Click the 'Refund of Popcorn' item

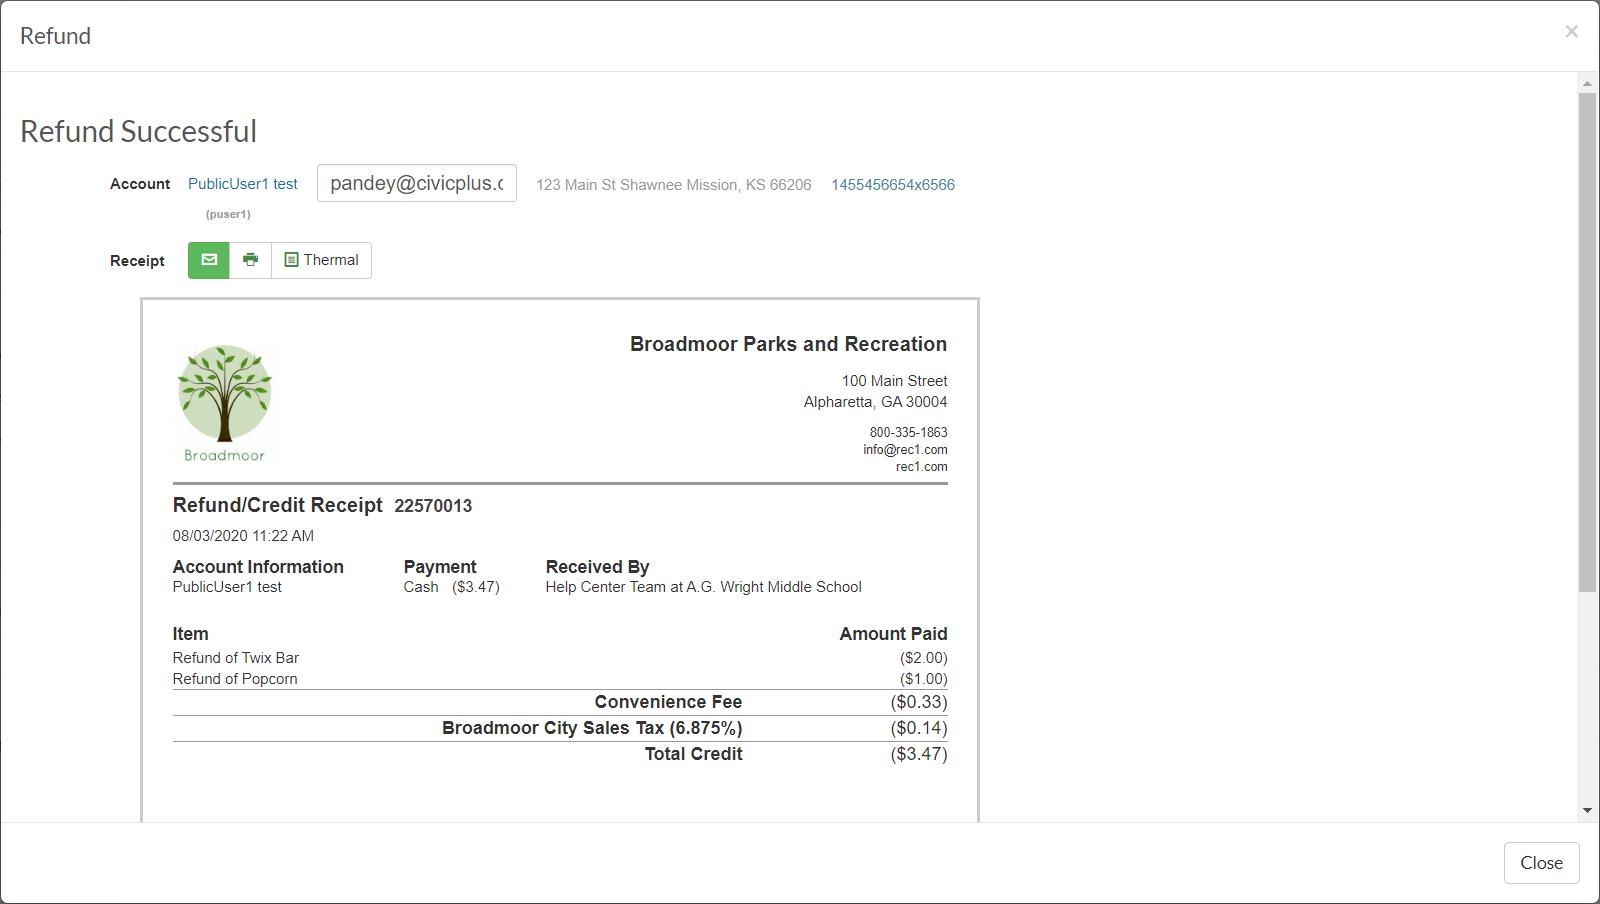(x=235, y=679)
